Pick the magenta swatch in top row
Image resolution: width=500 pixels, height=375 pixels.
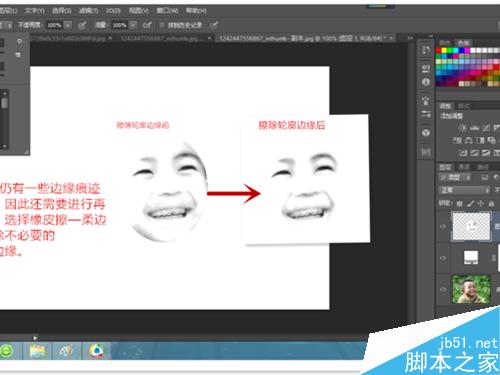[467, 51]
